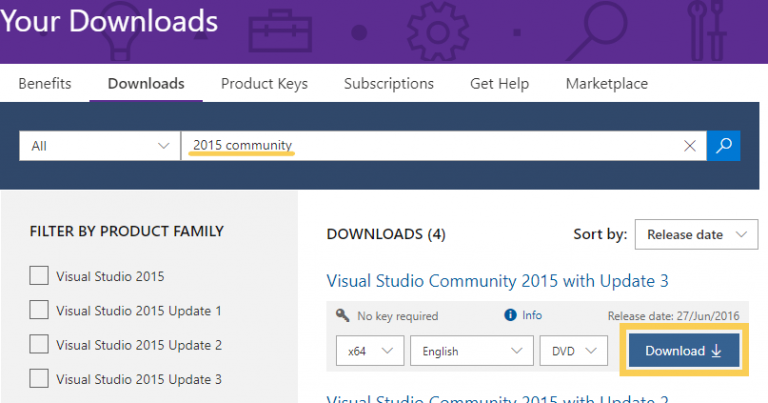The width and height of the screenshot is (768, 403).
Task: Expand the Sort by Release date dropdown
Action: (696, 235)
